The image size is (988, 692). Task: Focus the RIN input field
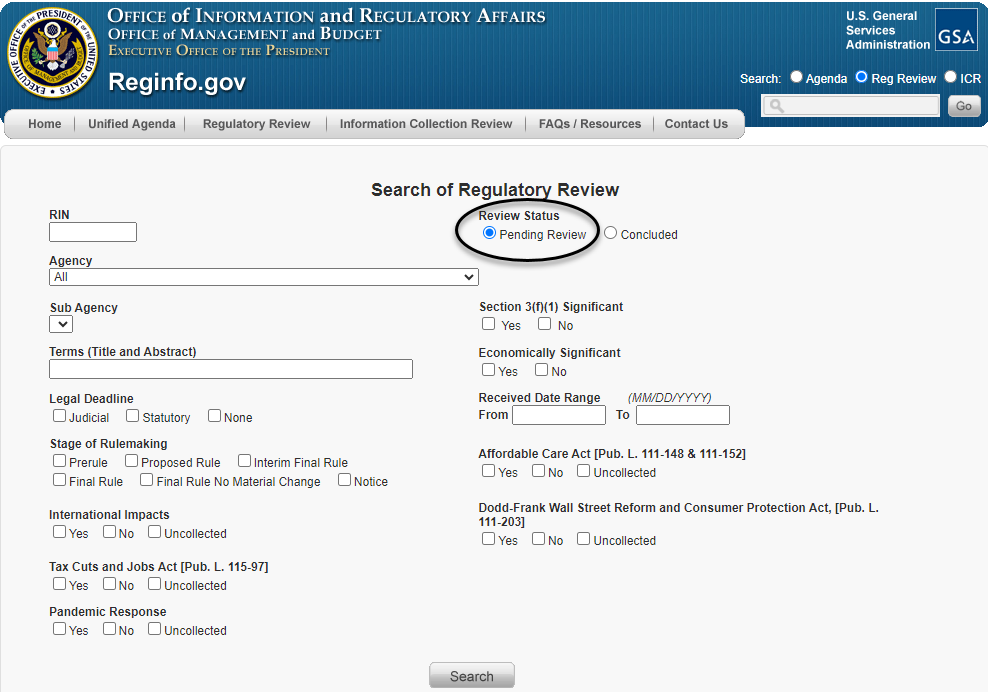pos(93,232)
